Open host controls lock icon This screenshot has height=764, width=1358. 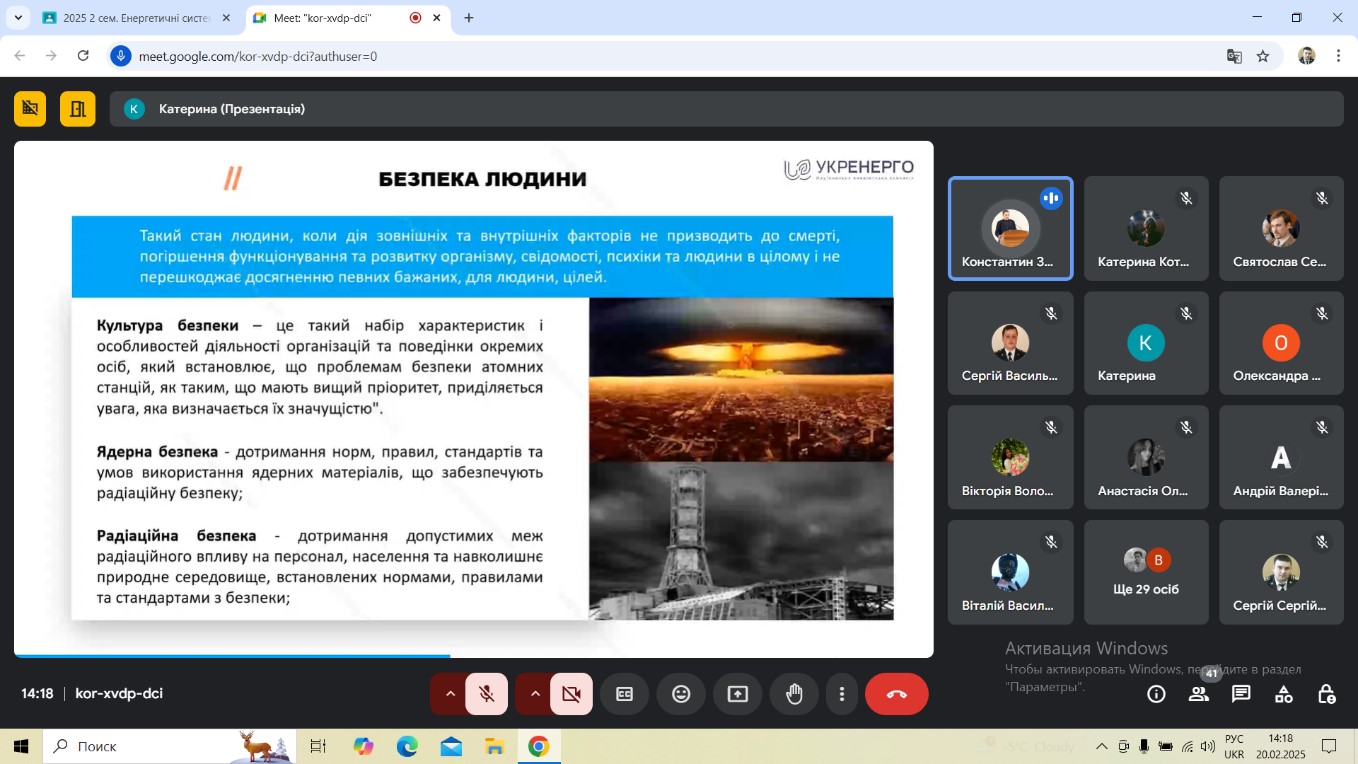(x=1326, y=694)
